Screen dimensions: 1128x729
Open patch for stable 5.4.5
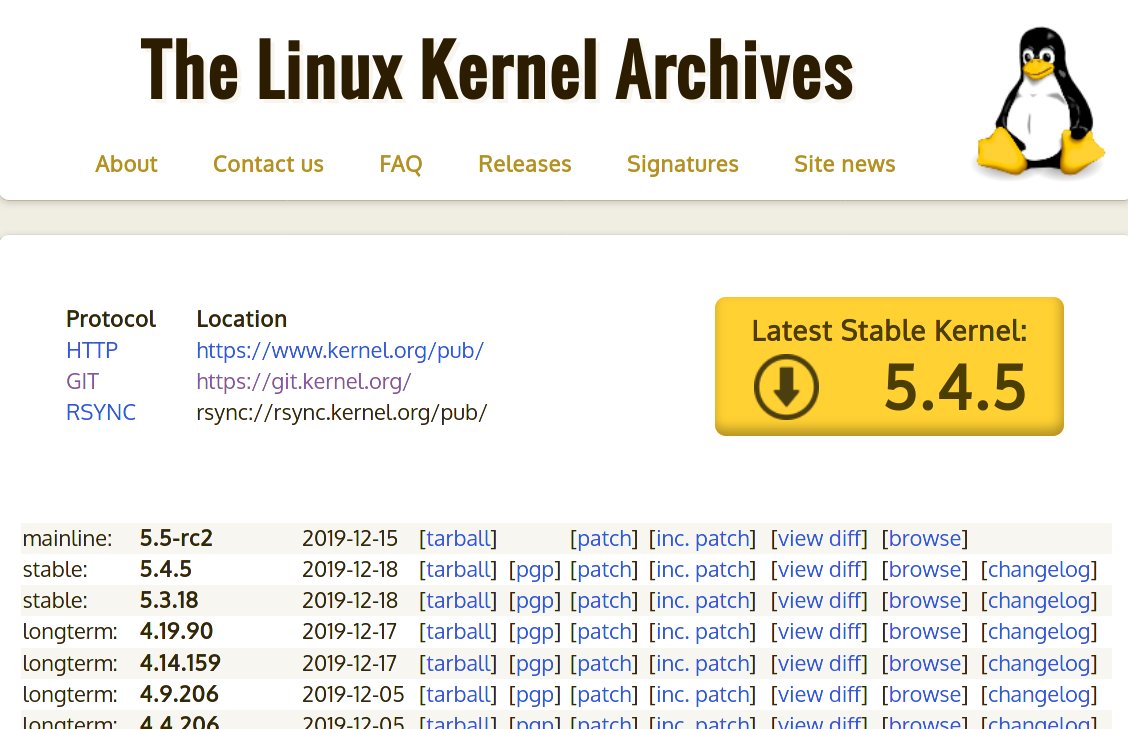[x=604, y=569]
